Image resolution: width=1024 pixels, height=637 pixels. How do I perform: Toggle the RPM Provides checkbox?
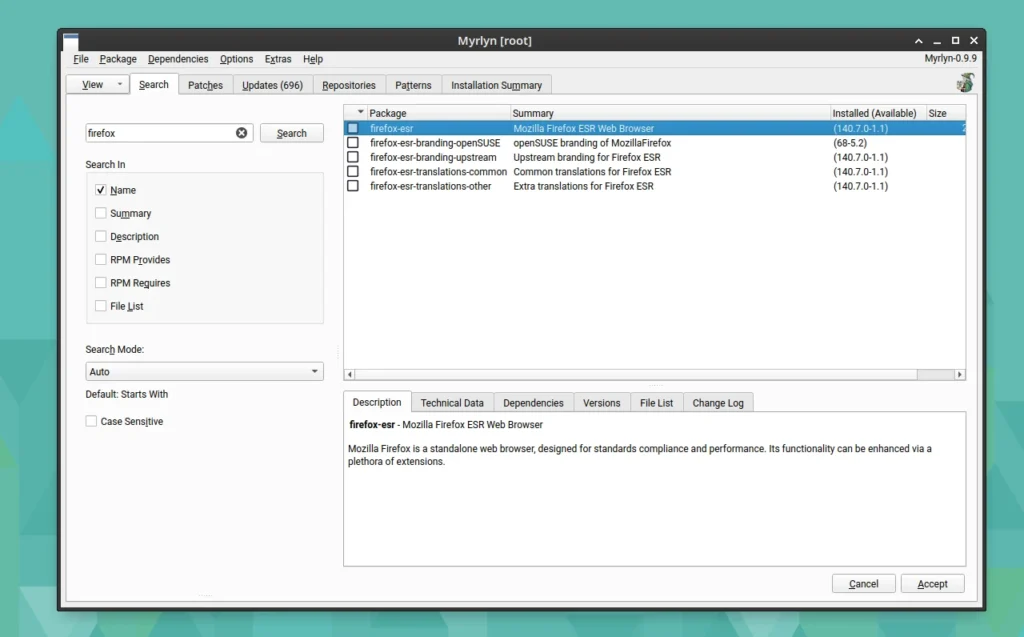pos(100,259)
